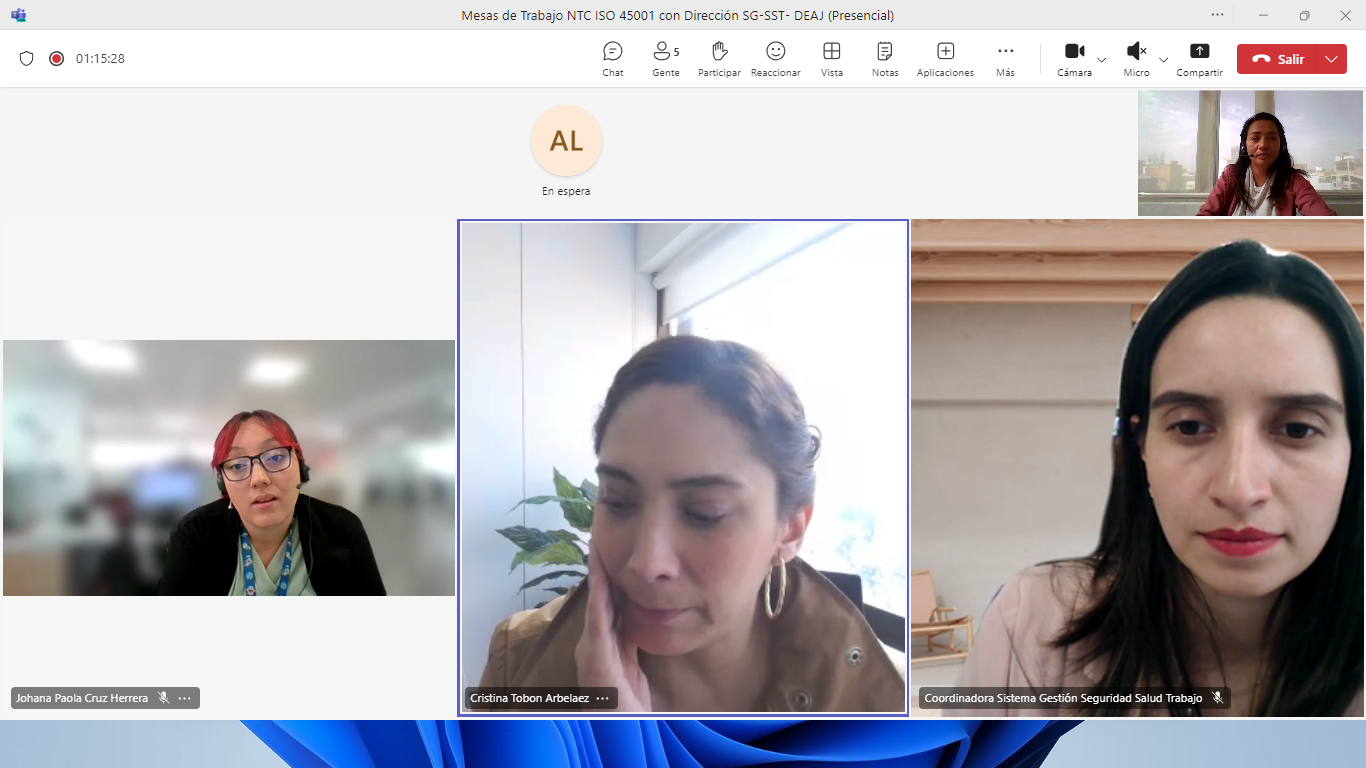The width and height of the screenshot is (1366, 768).
Task: Restore down the meeting window
Action: [x=1304, y=15]
